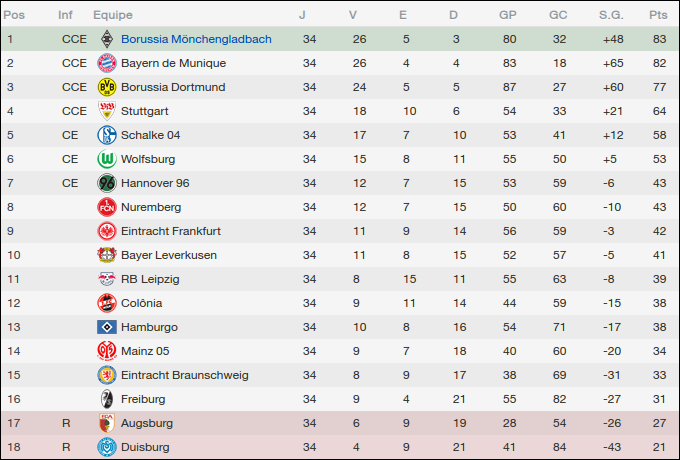Click the Pos column header
680x460 pixels.
click(x=15, y=15)
